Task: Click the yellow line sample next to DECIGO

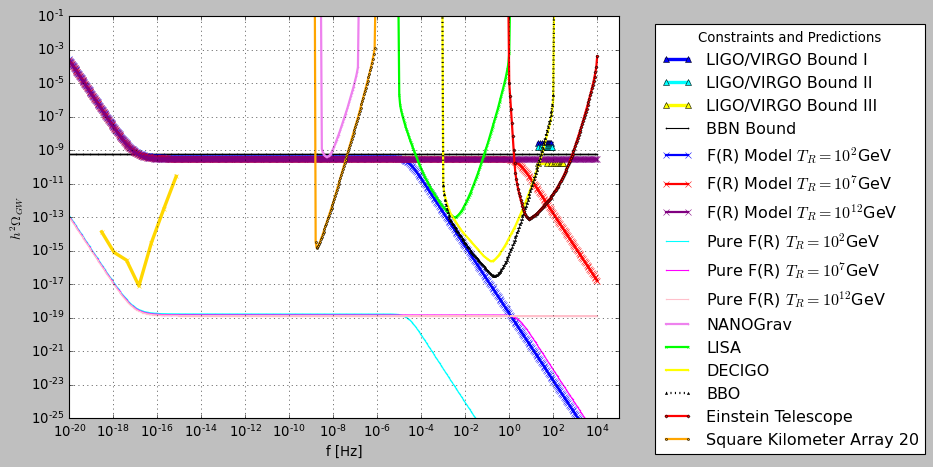Action: click(x=678, y=371)
